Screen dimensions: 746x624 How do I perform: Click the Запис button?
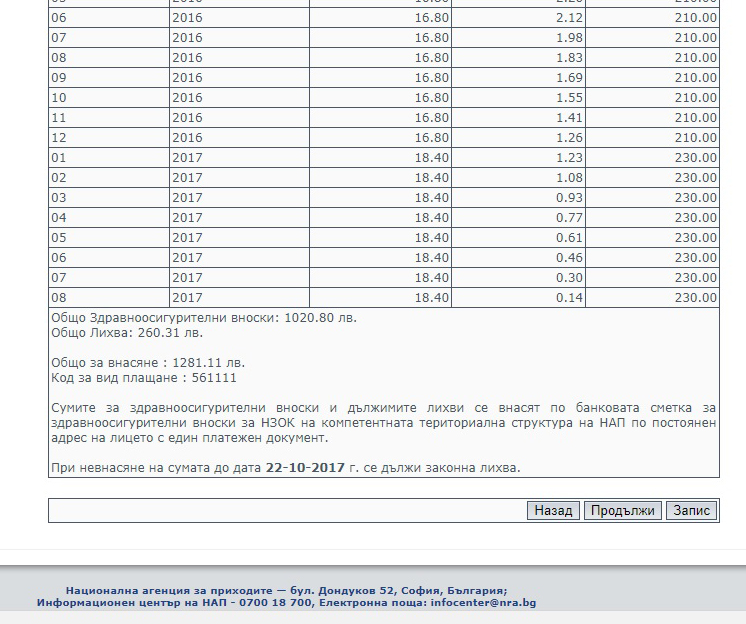click(691, 510)
